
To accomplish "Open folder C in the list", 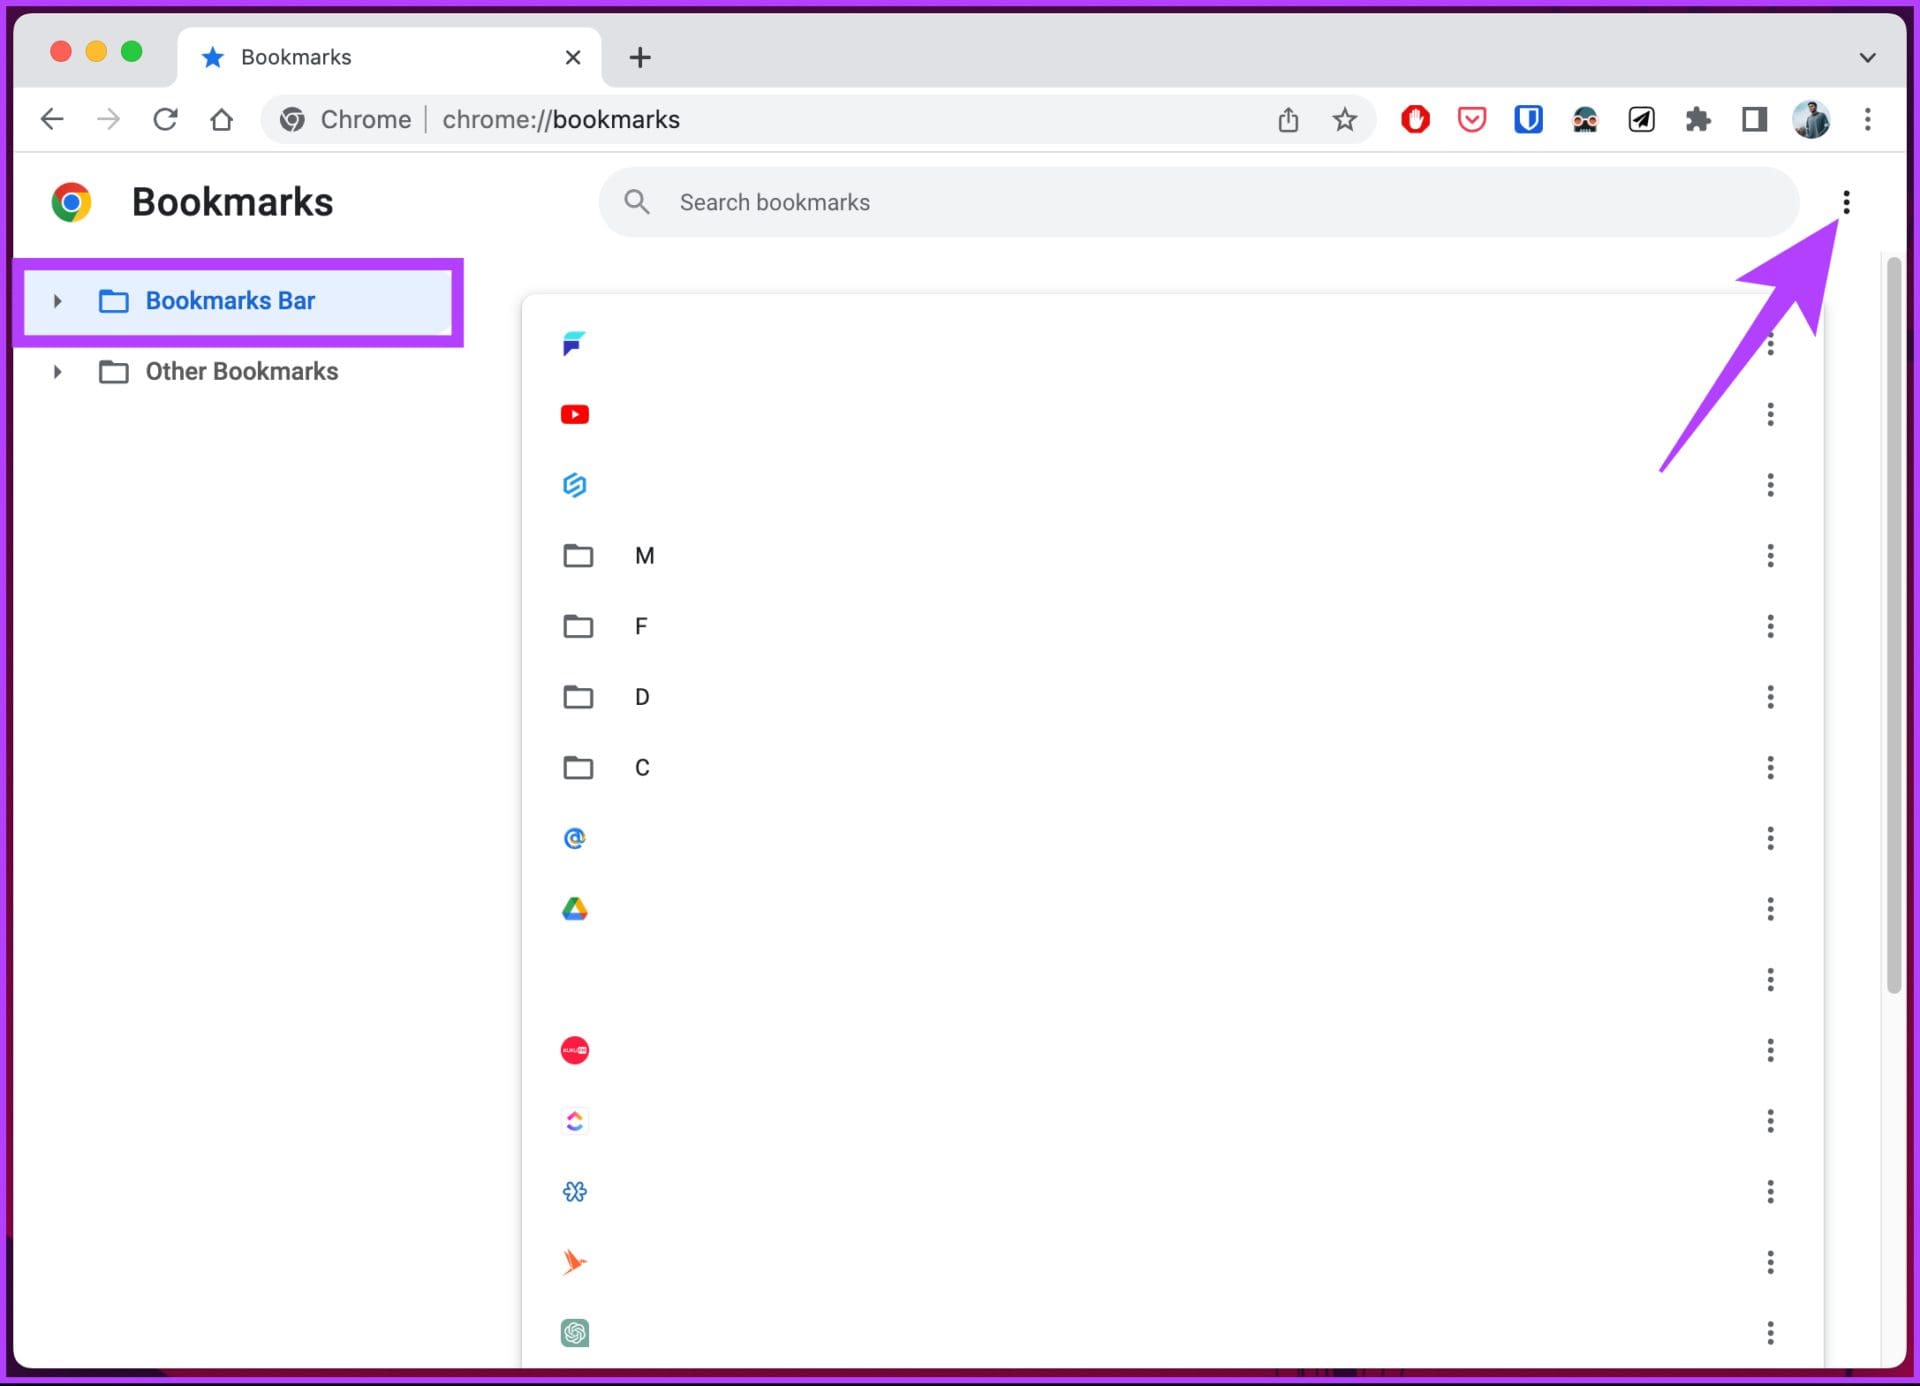I will (1172, 768).
